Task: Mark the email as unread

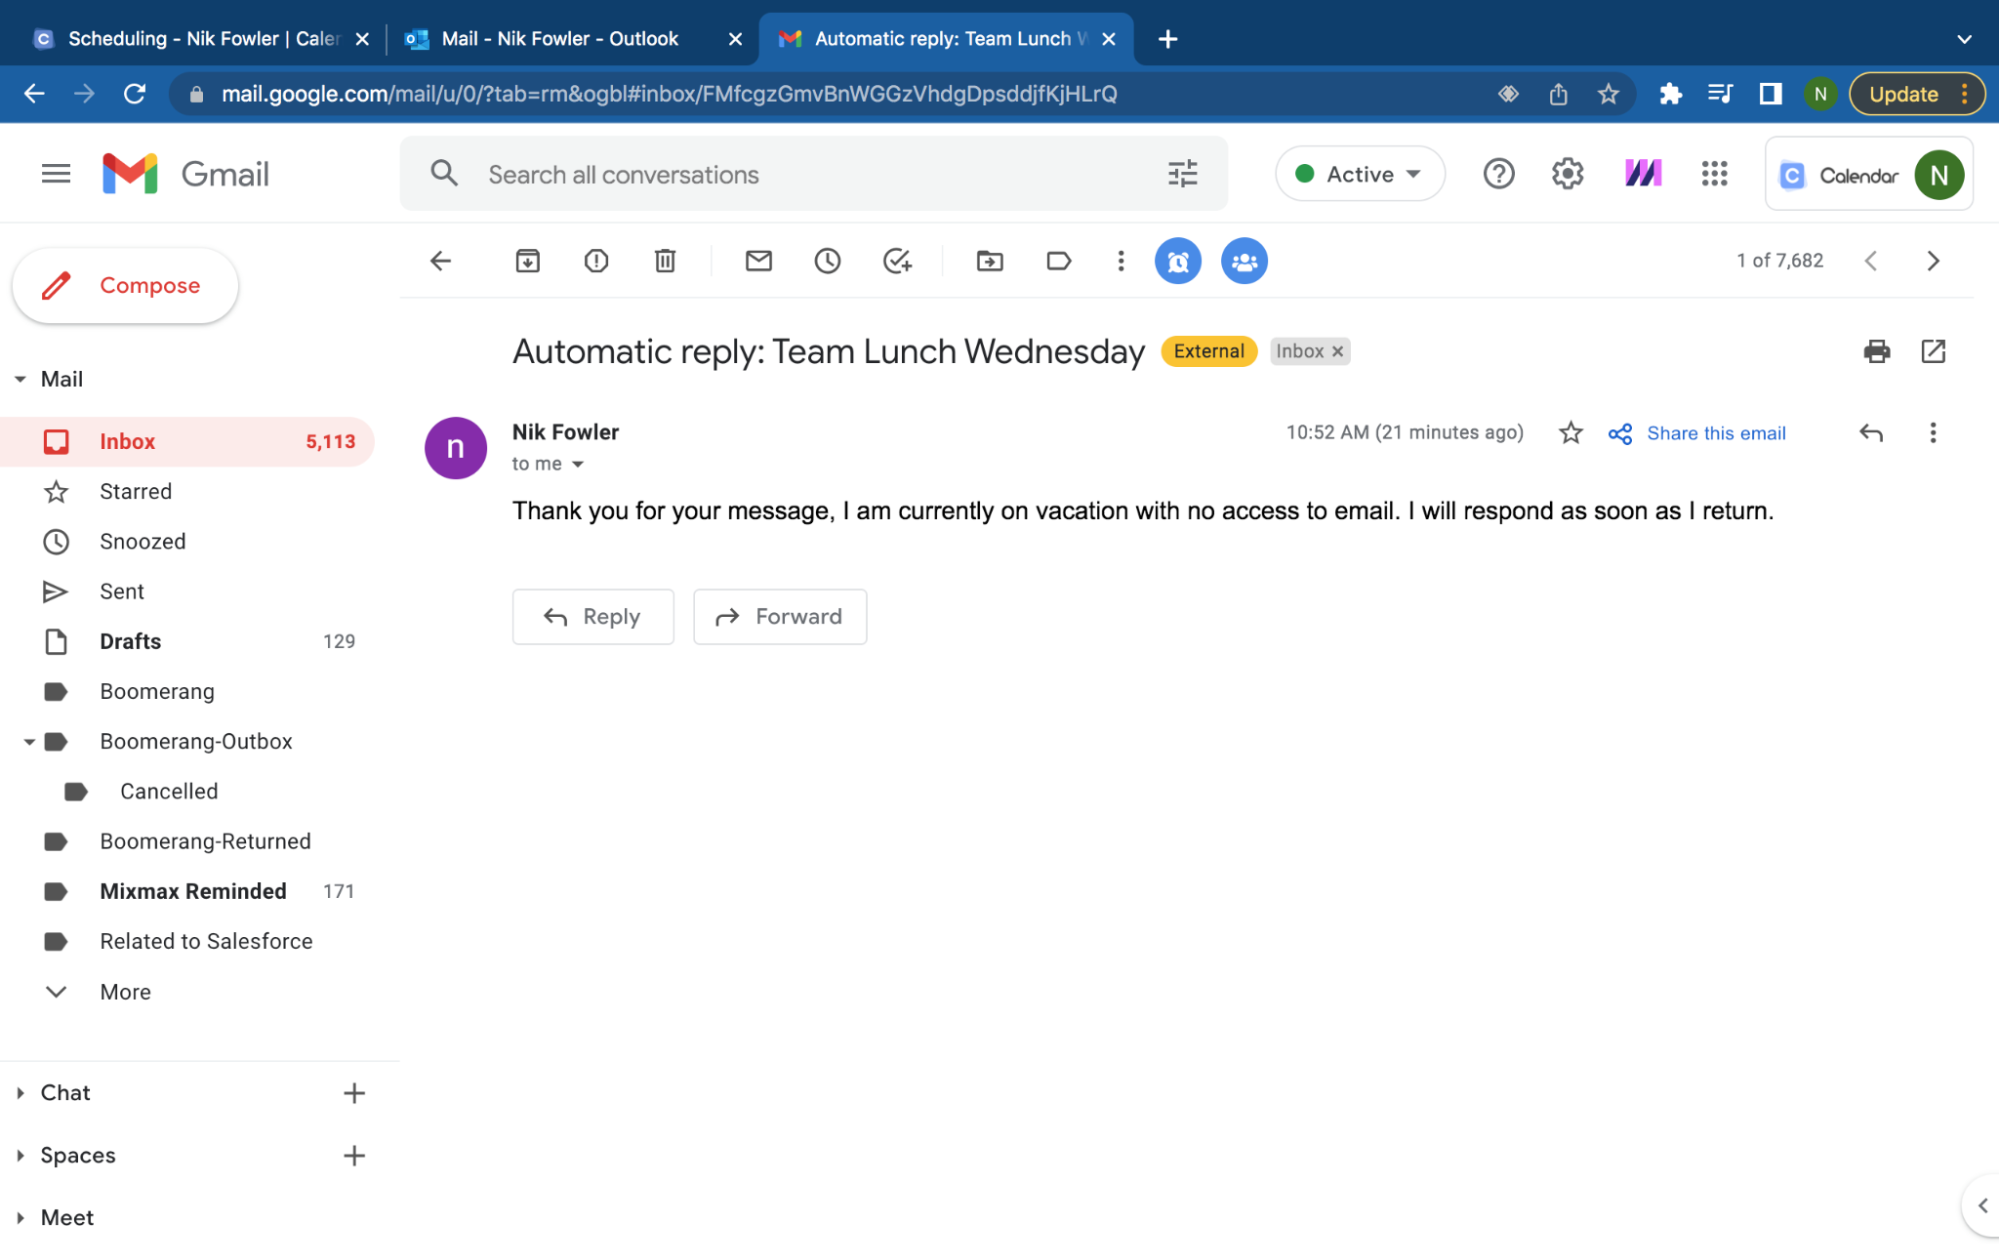Action: 759,261
